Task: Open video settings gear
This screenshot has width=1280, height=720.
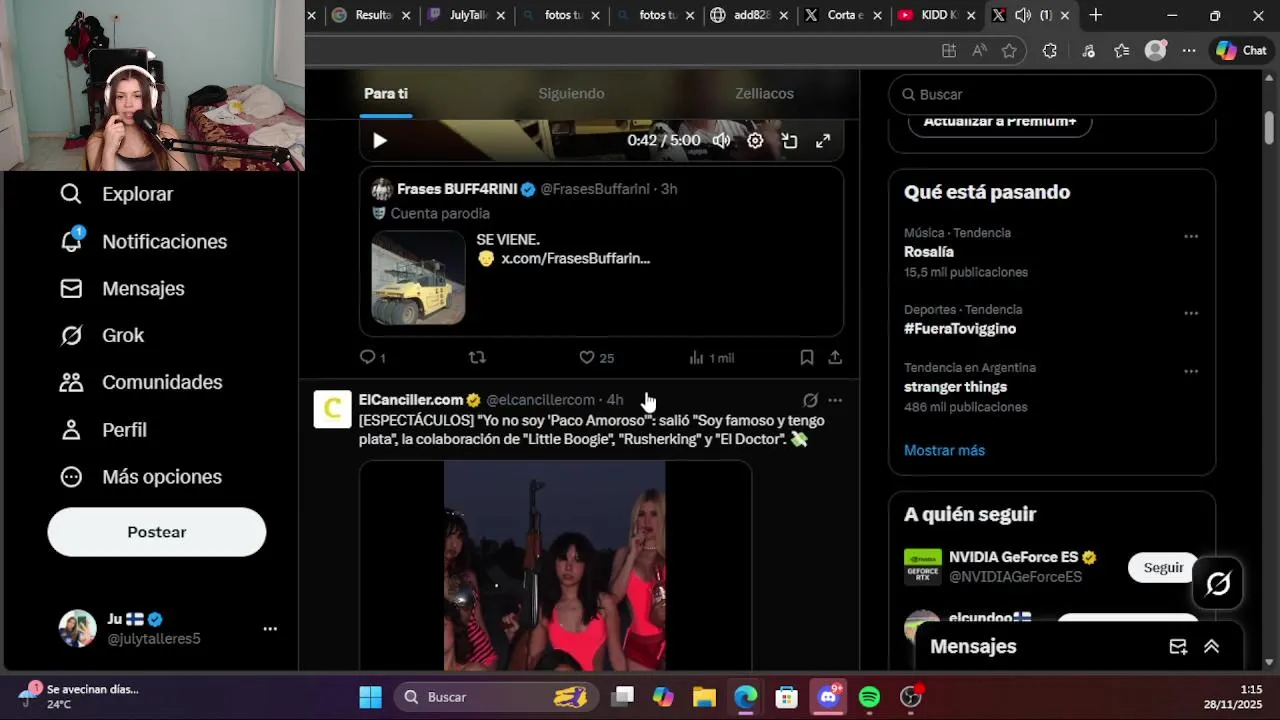Action: coord(755,141)
